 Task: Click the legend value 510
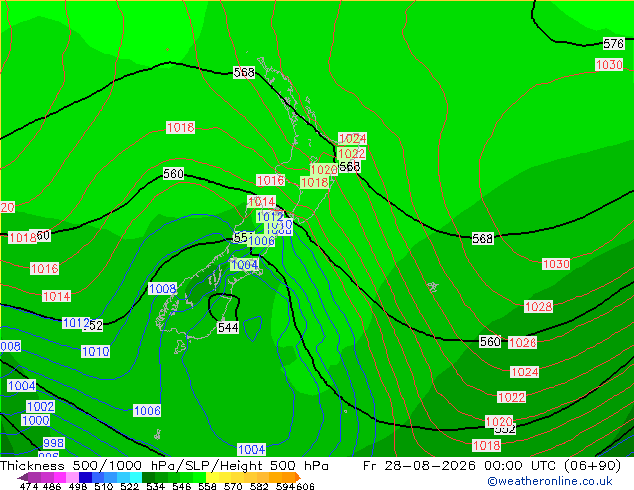104,486
